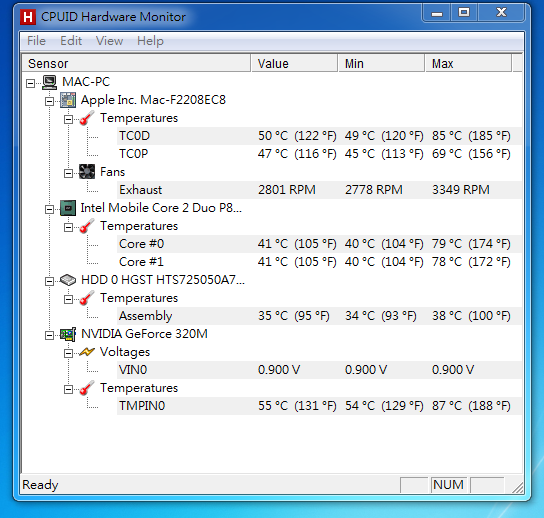This screenshot has height=518, width=544.
Task: Click Assembly value 35 °C (95 °F)
Action: [x=294, y=316]
